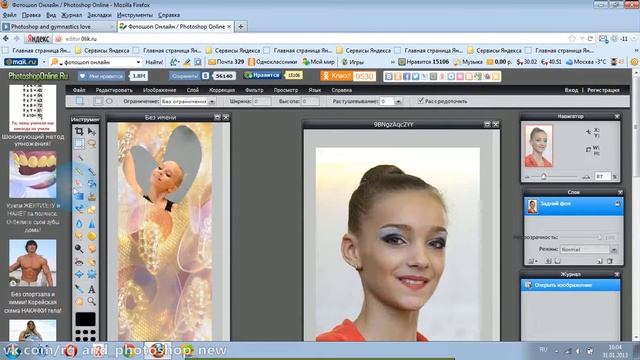
Task: Select the Paint Bucket tool
Action: click(x=92, y=183)
